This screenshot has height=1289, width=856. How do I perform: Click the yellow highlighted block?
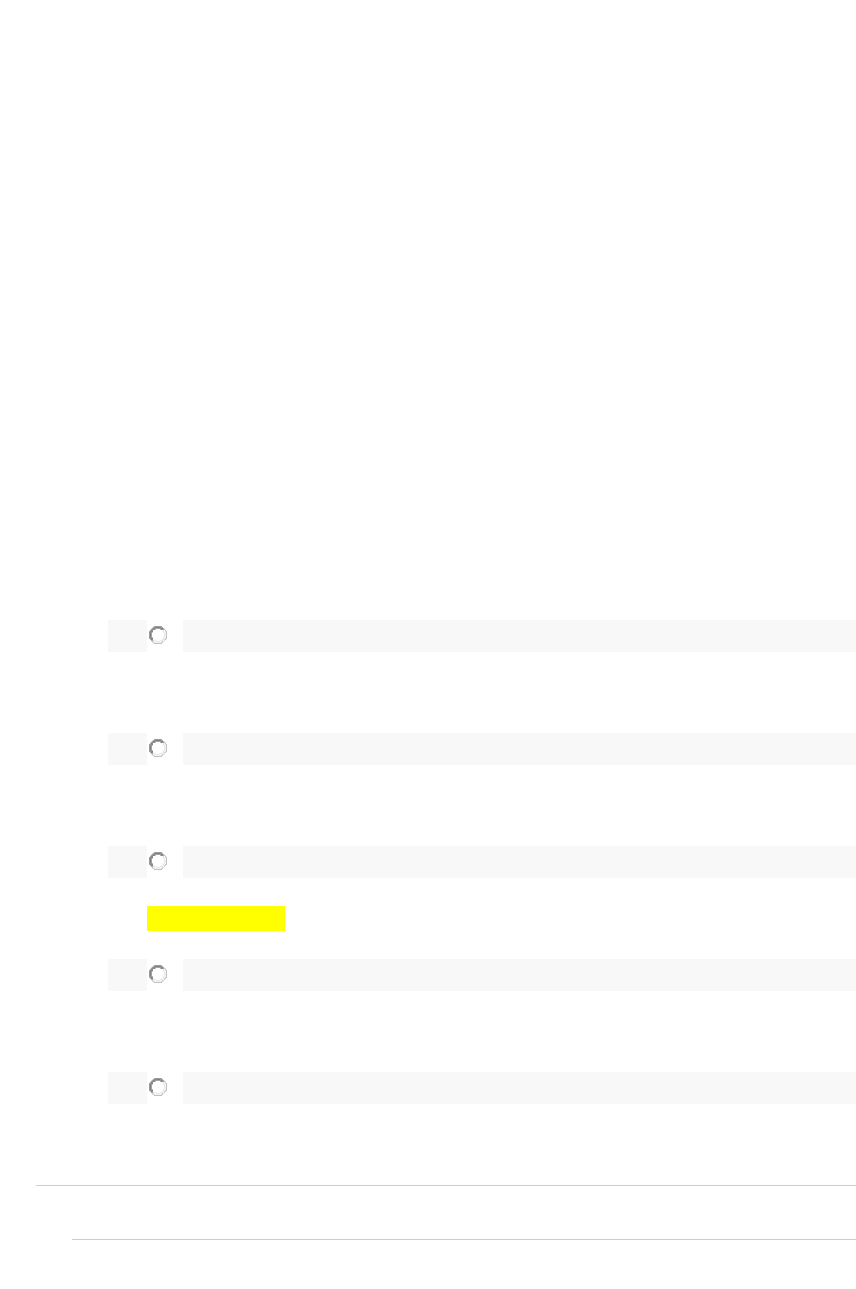point(216,918)
